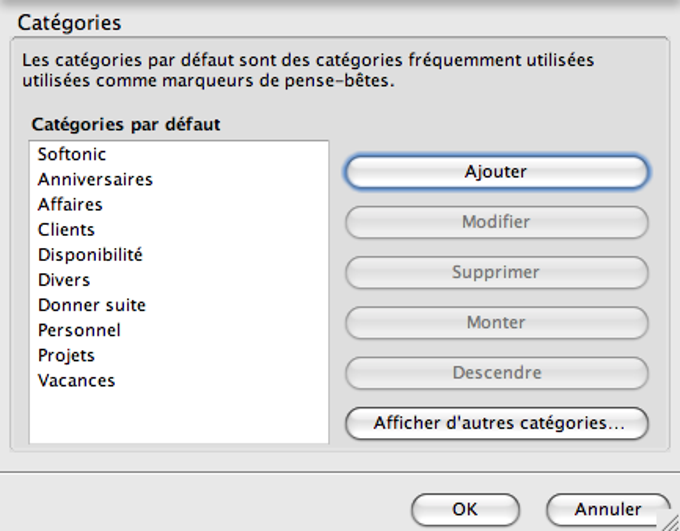Click the Ajouter button
This screenshot has width=680, height=531.
(496, 172)
